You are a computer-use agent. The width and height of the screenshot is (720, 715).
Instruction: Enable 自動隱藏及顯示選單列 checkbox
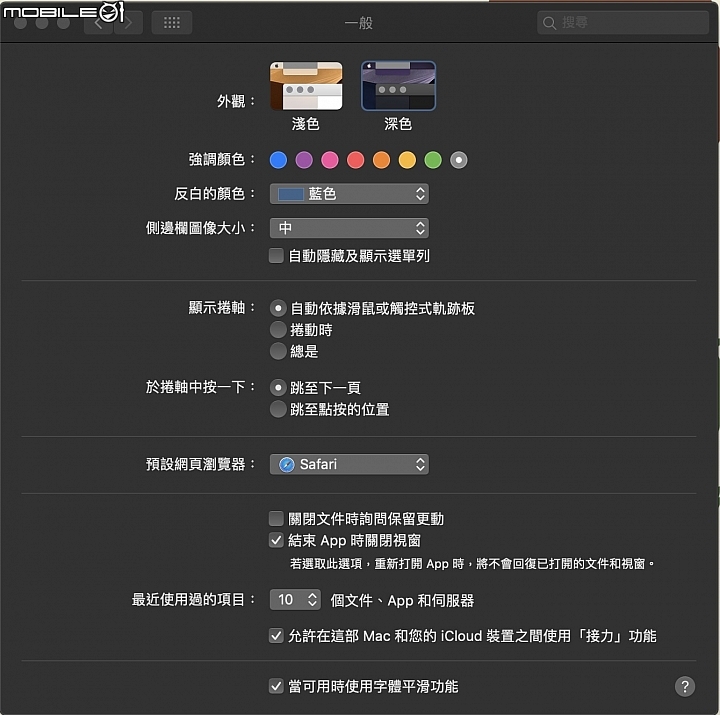[x=276, y=256]
